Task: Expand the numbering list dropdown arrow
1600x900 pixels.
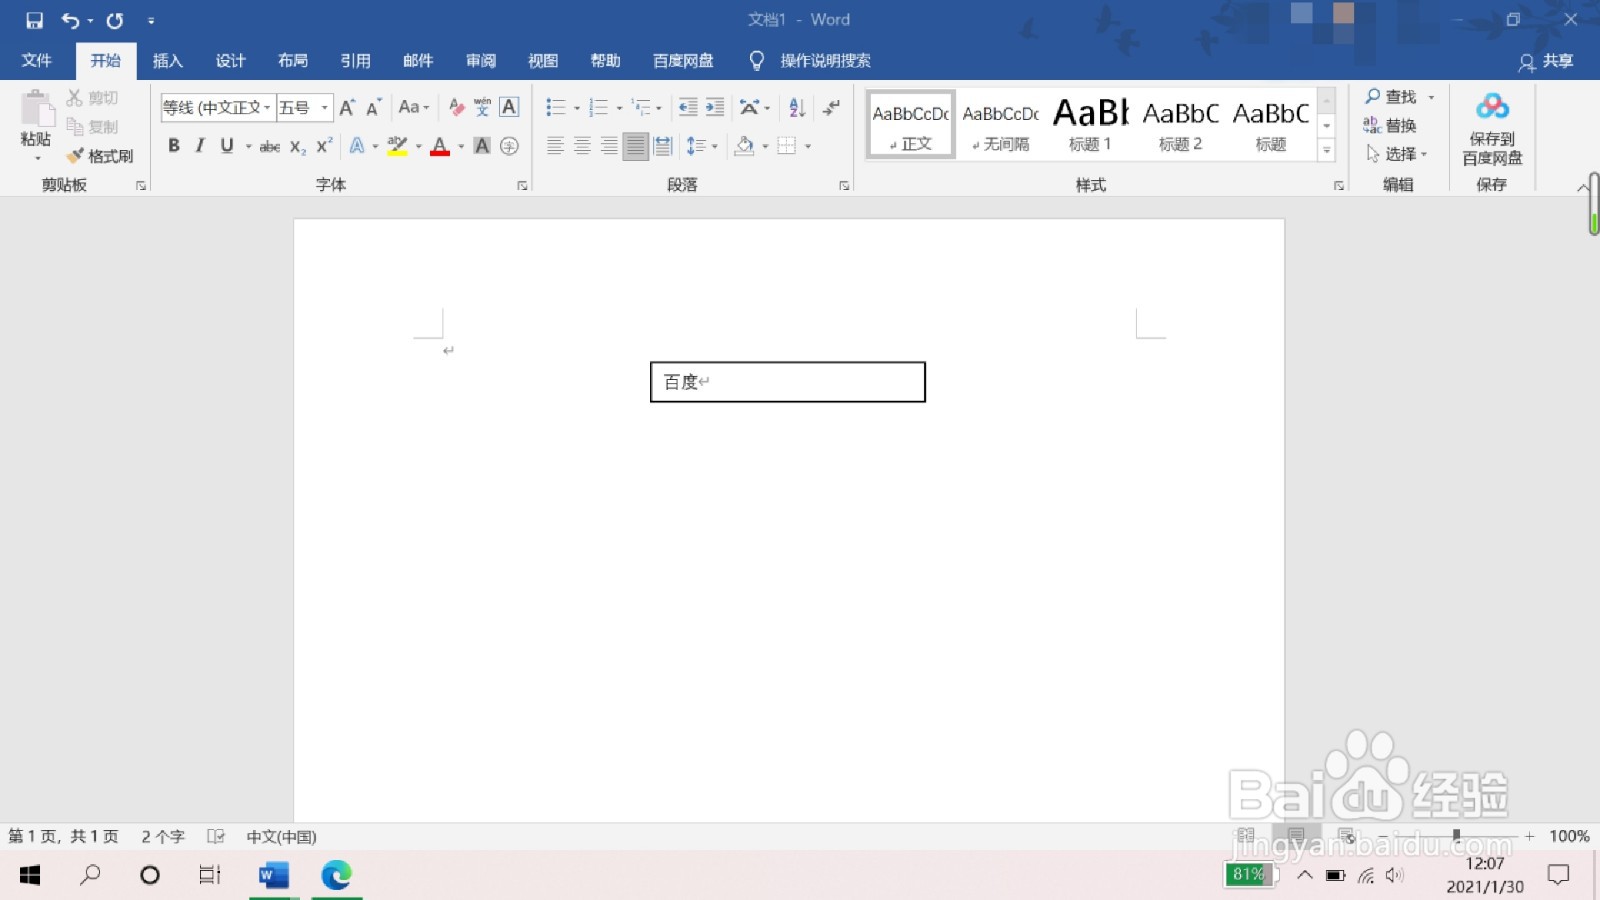Action: point(619,108)
